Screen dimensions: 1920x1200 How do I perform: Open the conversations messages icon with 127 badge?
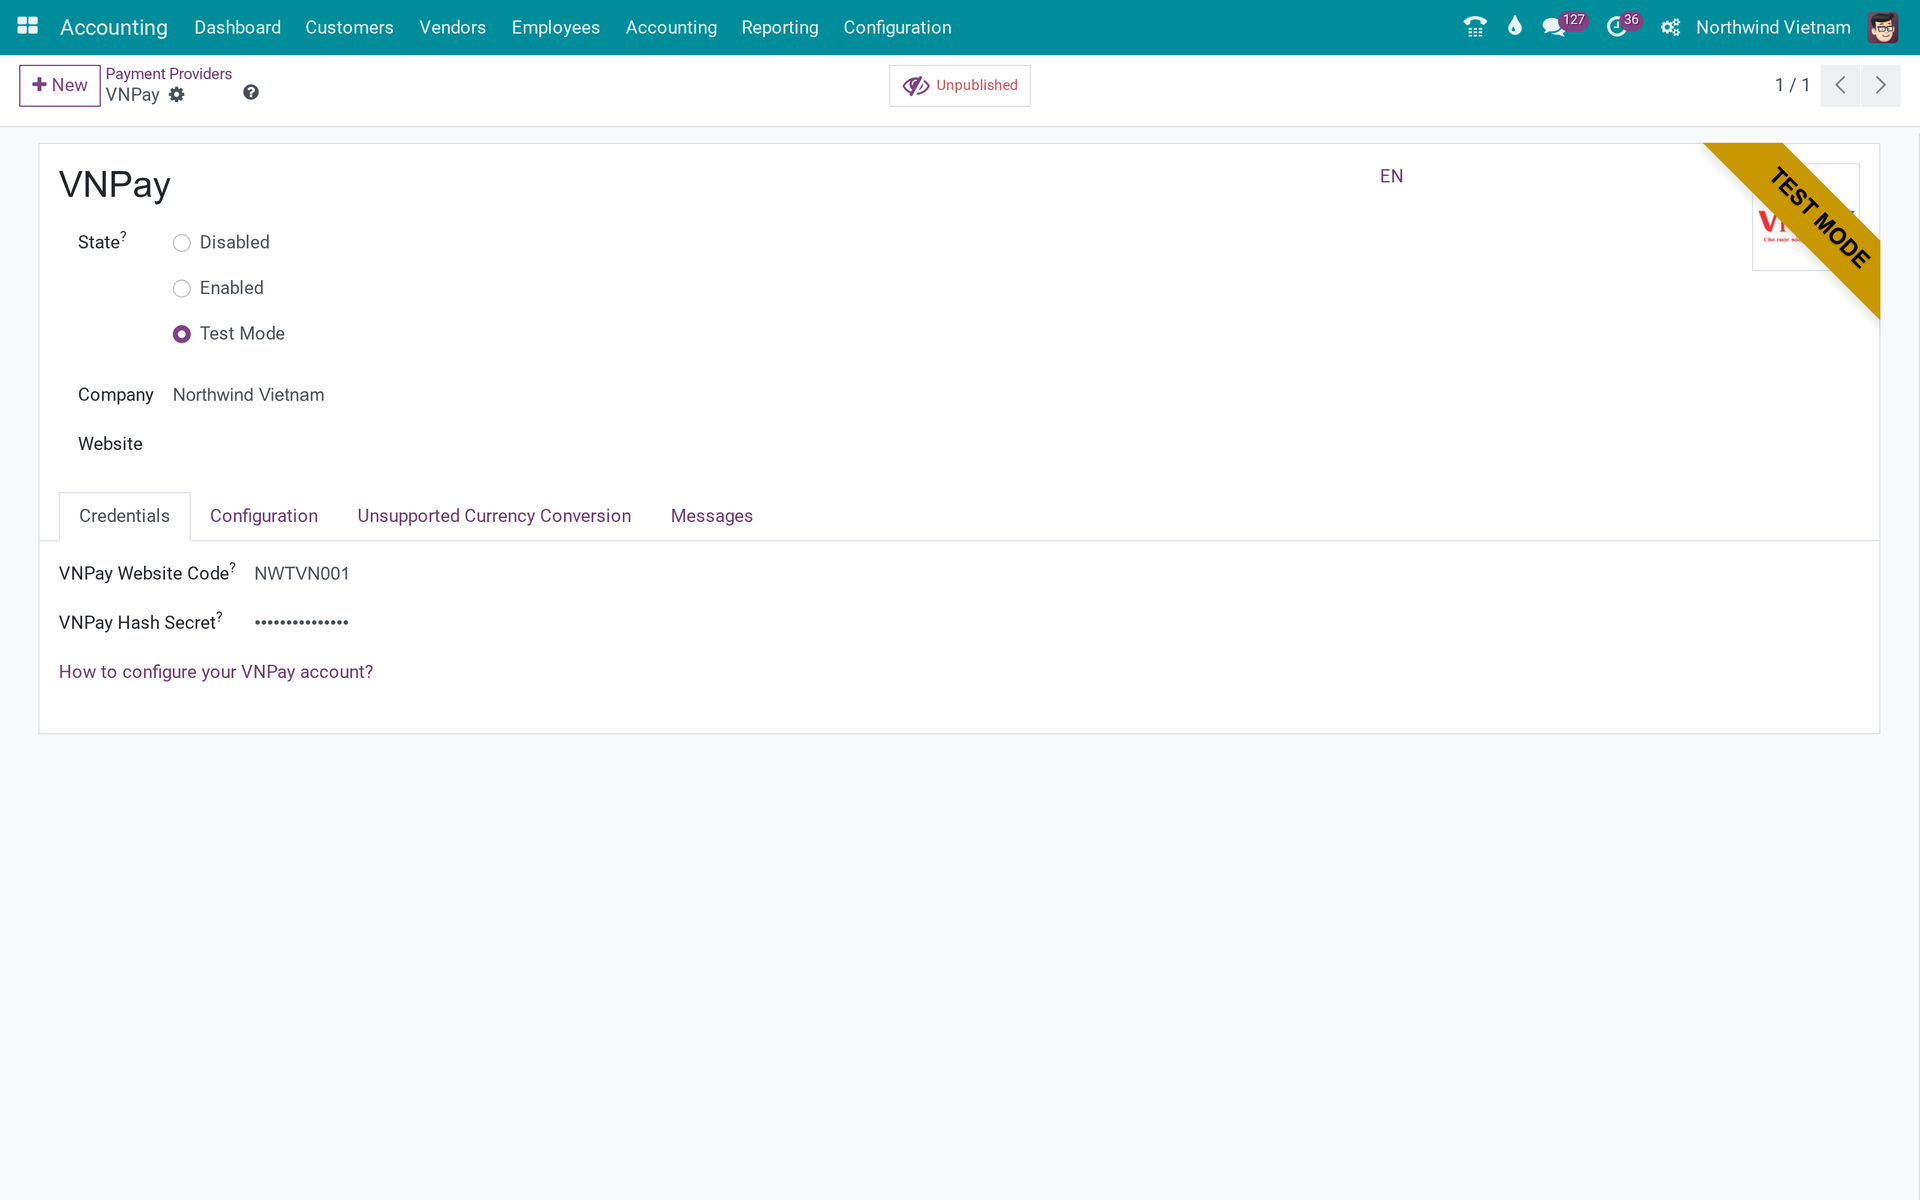[1563, 26]
